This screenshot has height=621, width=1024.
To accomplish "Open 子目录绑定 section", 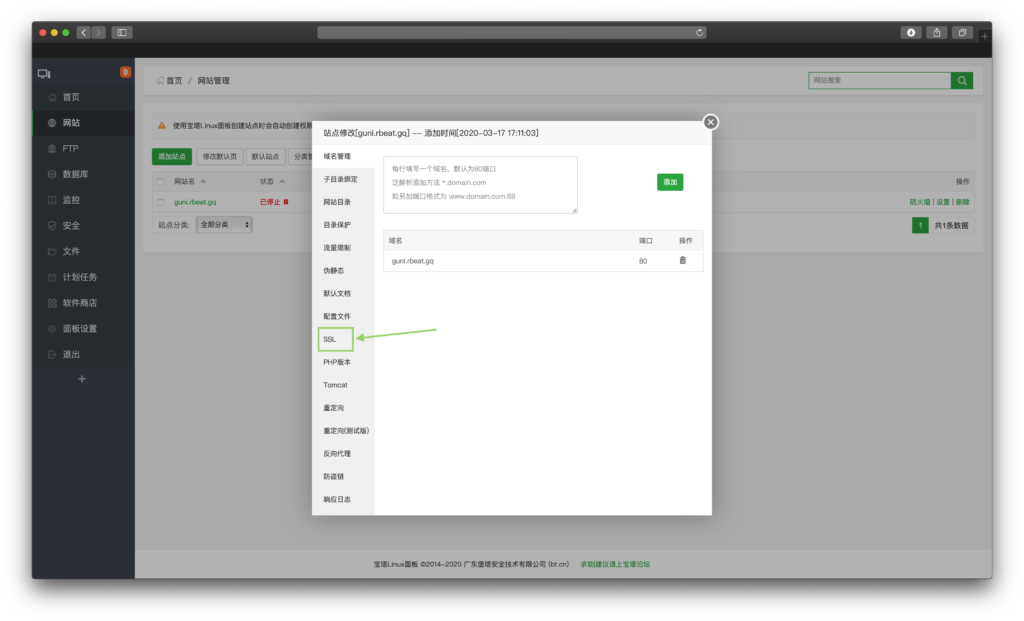I will pos(340,179).
